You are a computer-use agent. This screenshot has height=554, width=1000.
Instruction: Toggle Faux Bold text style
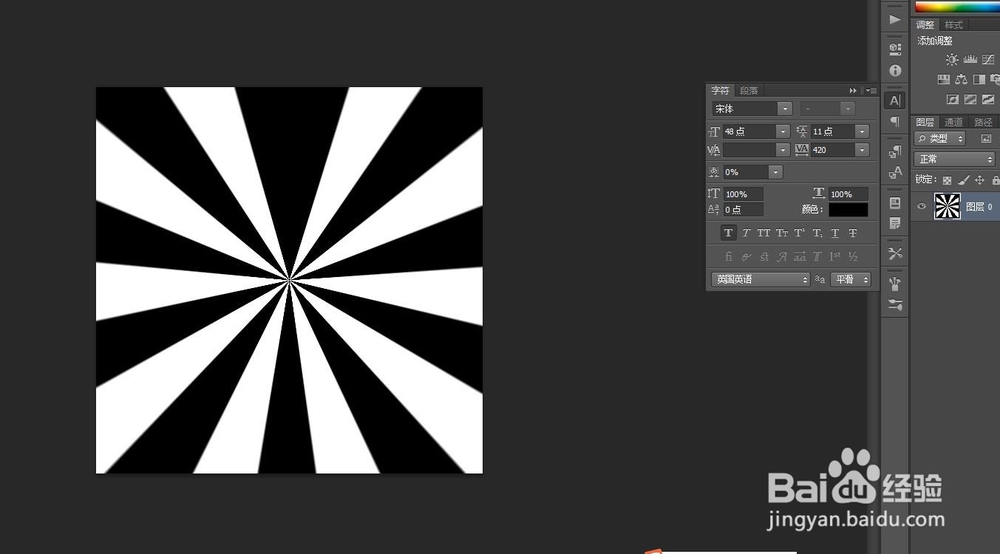pos(728,233)
